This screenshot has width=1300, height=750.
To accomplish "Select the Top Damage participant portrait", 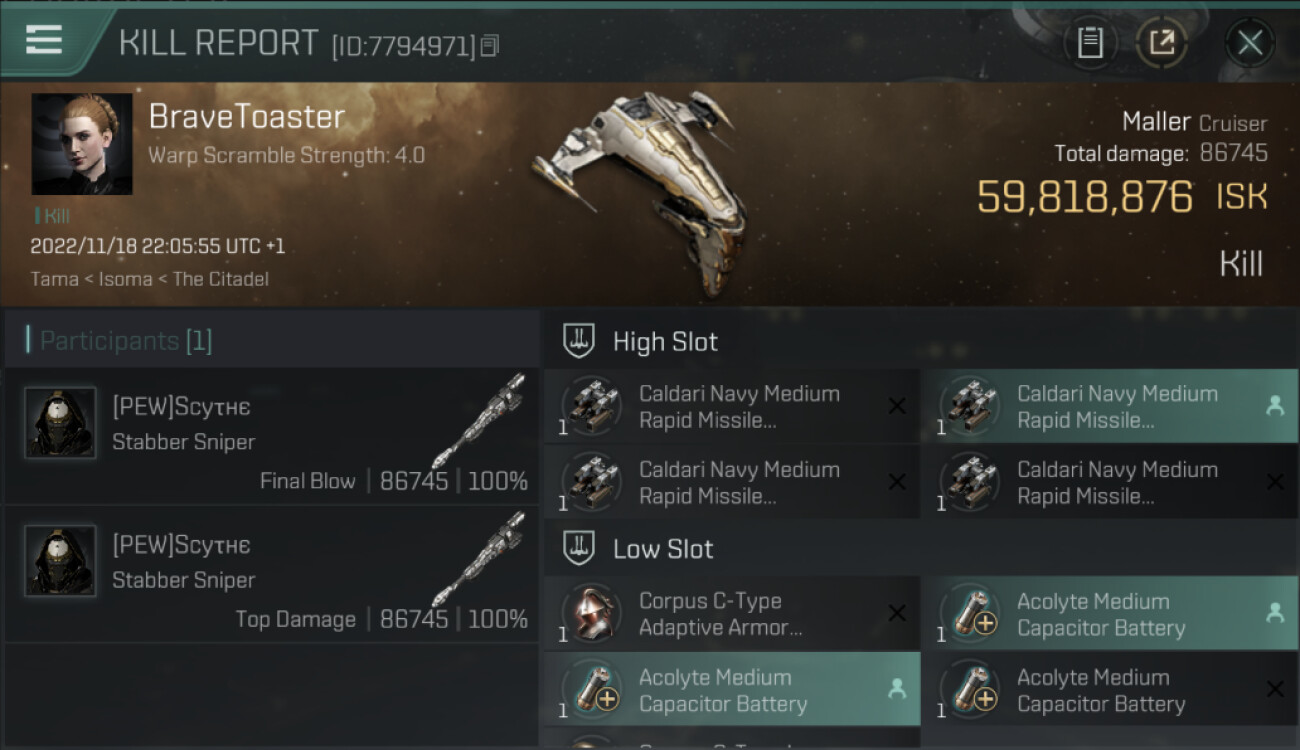I will tap(61, 561).
